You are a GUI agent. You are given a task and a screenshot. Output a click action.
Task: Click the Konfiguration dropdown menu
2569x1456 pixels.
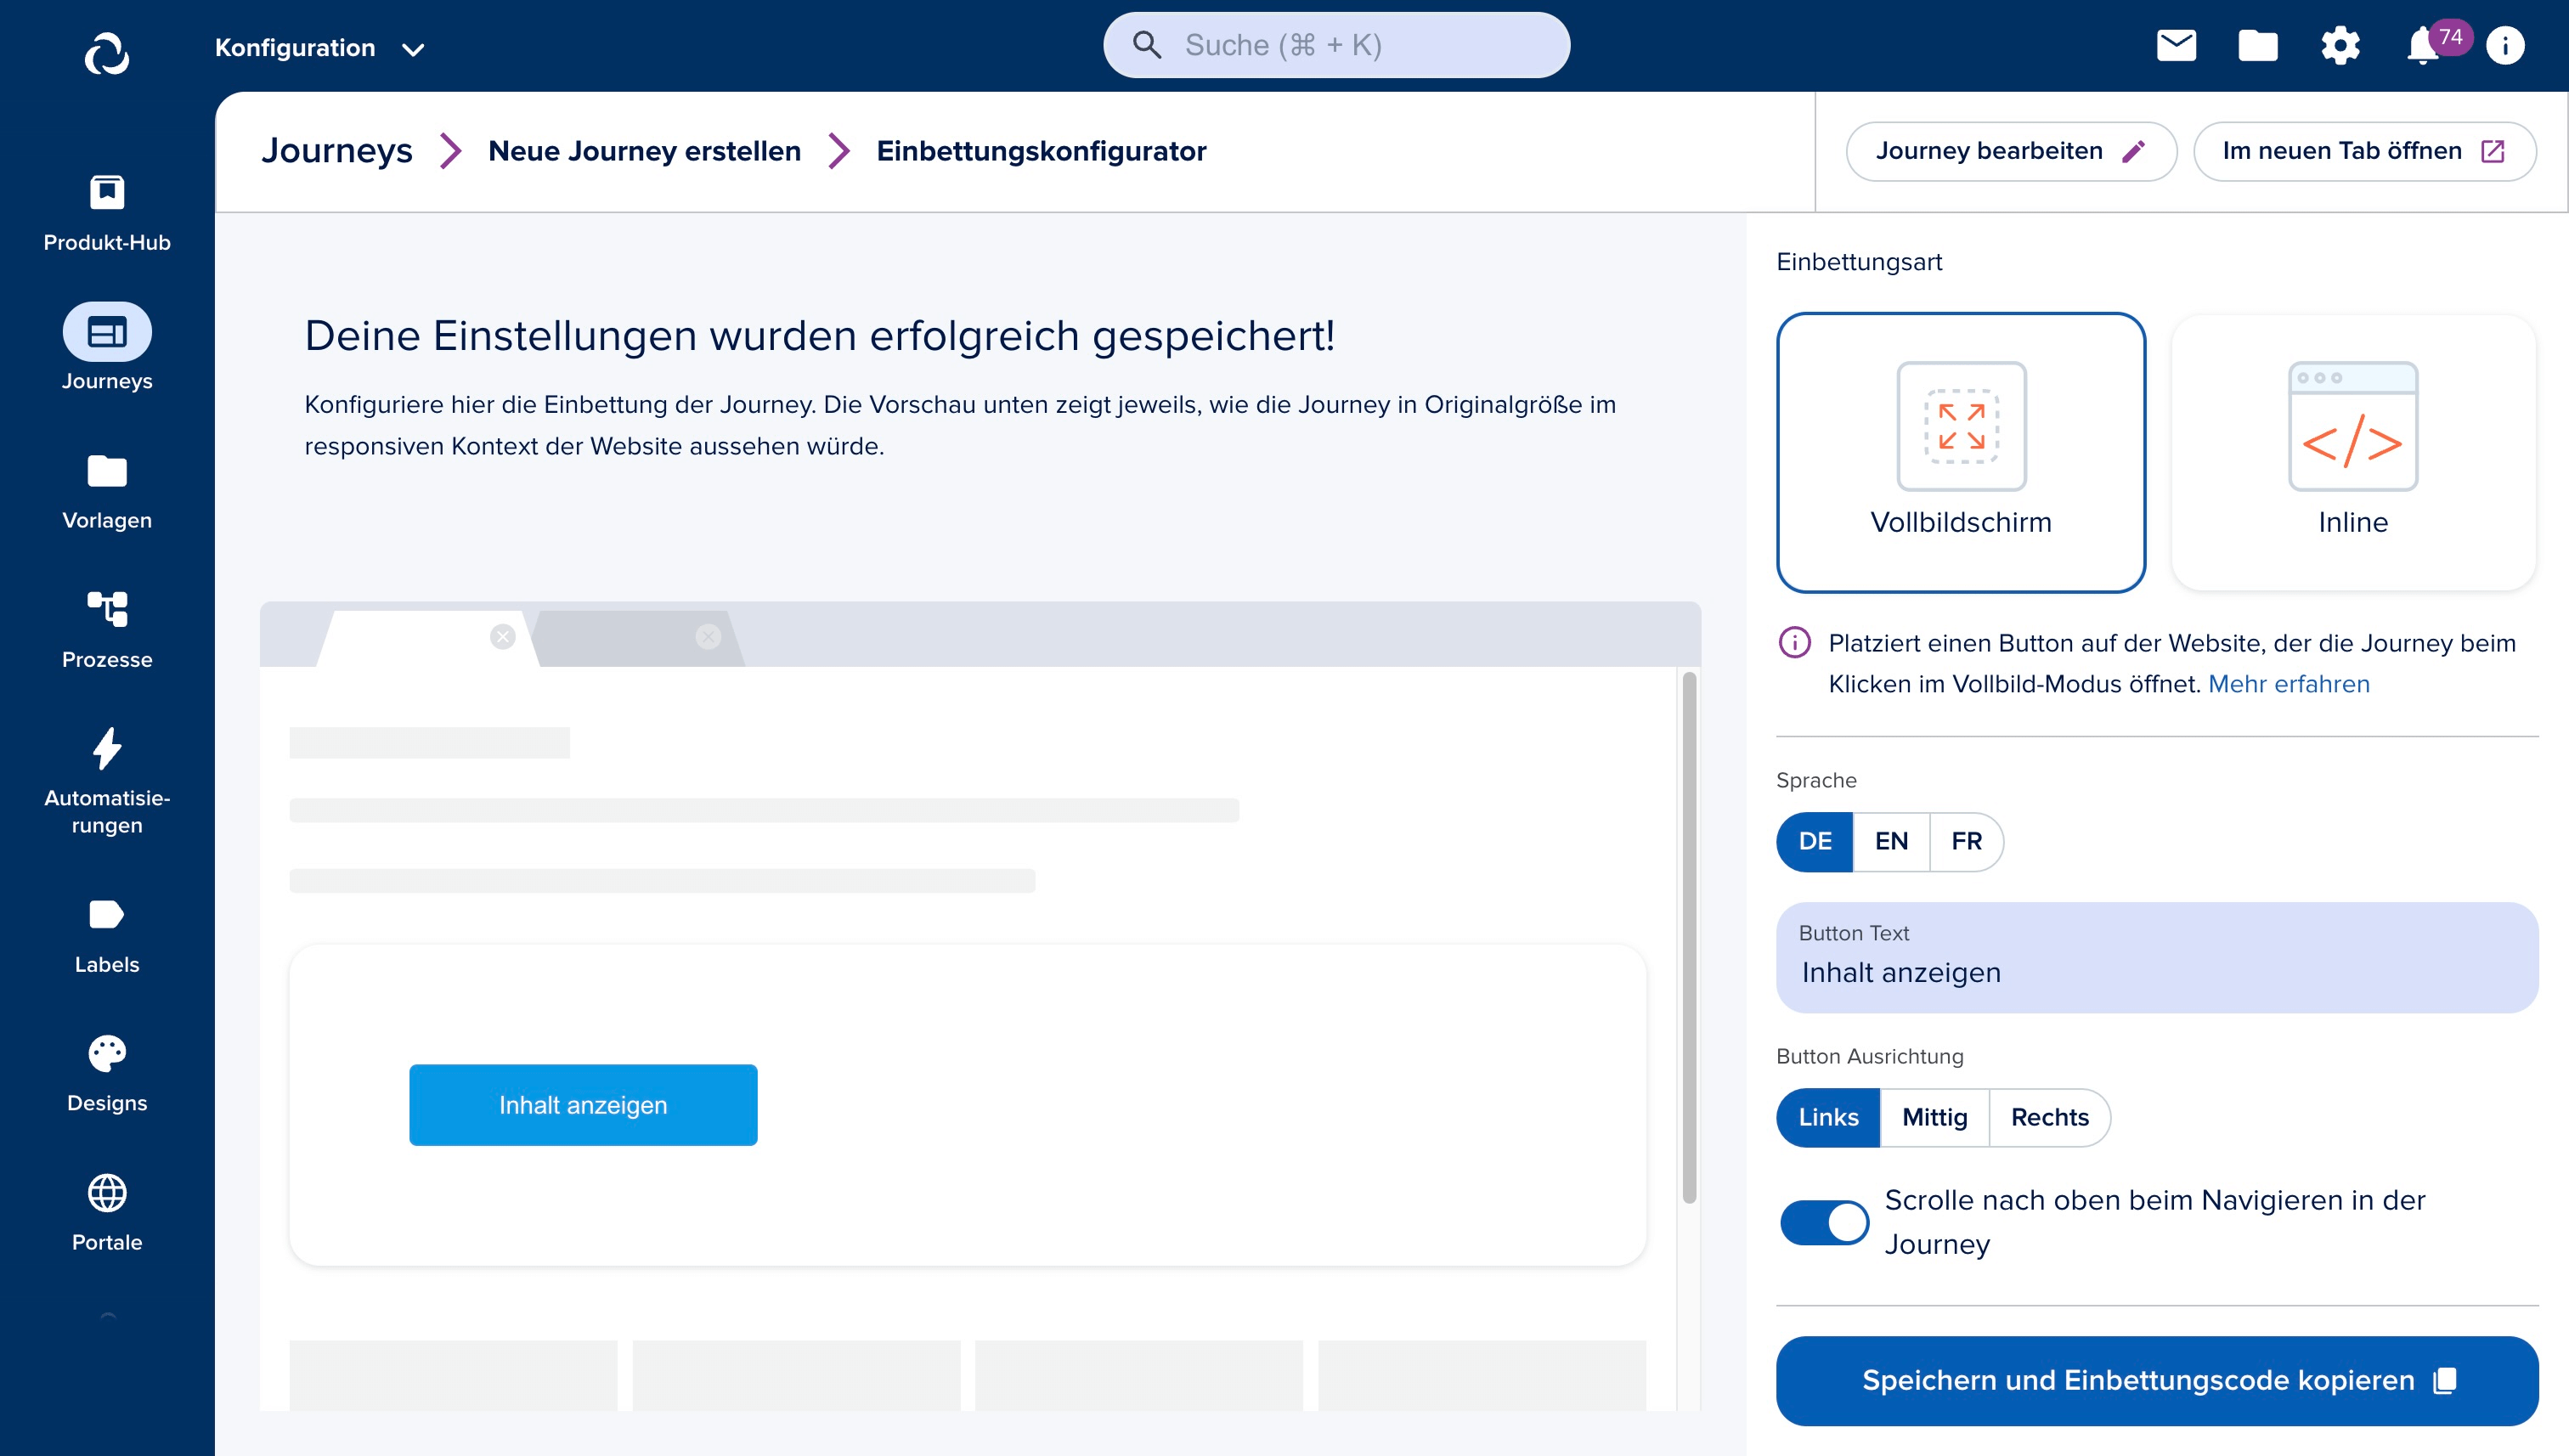click(x=318, y=48)
